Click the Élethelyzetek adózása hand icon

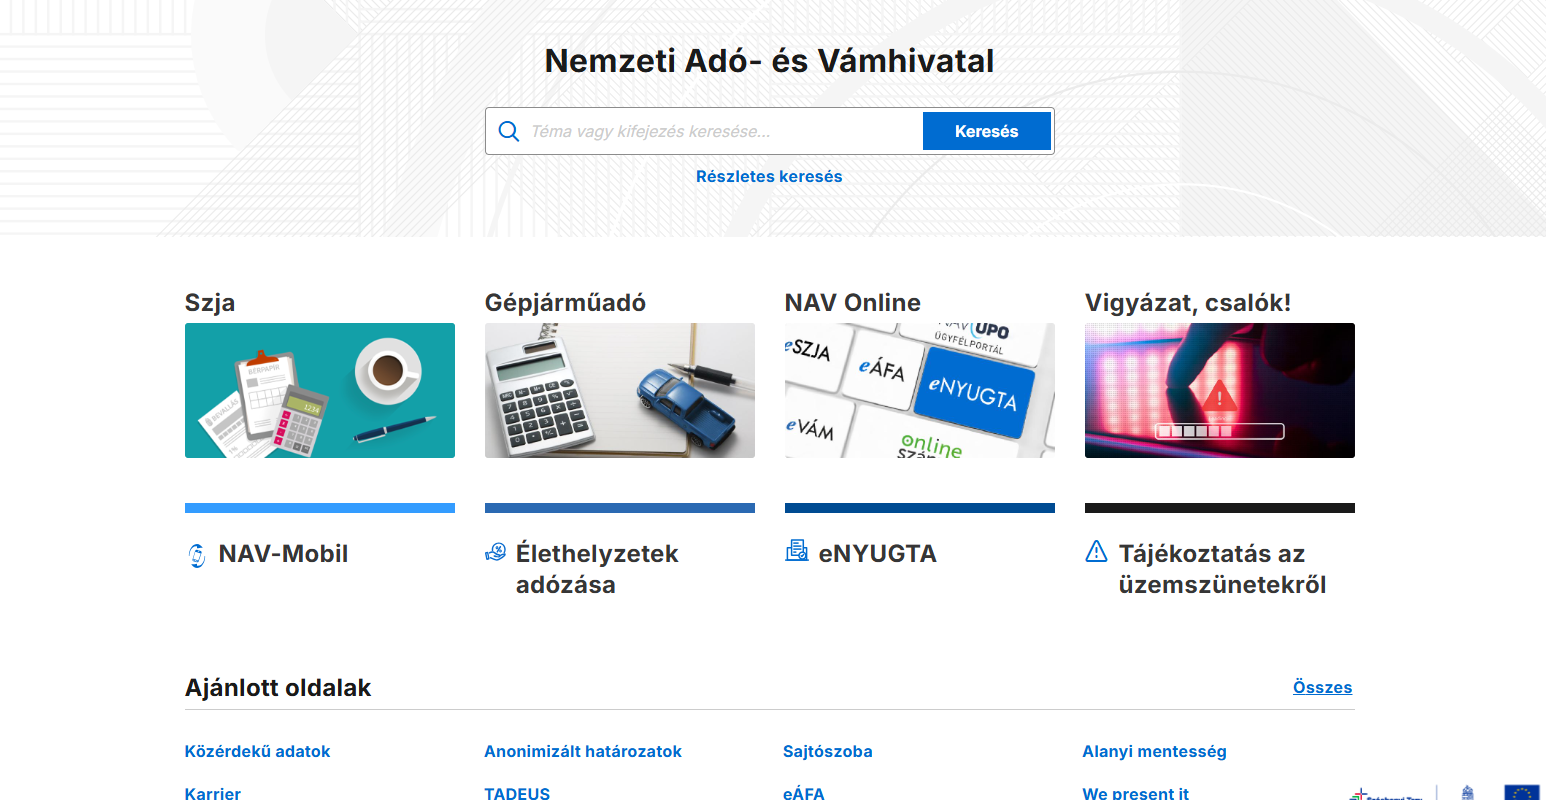pos(496,552)
